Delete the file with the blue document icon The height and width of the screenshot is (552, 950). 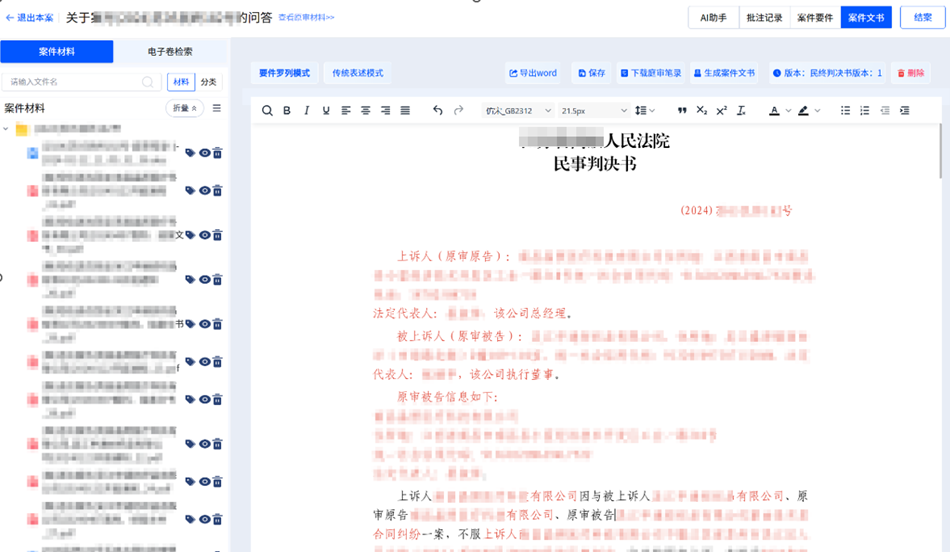tap(218, 153)
